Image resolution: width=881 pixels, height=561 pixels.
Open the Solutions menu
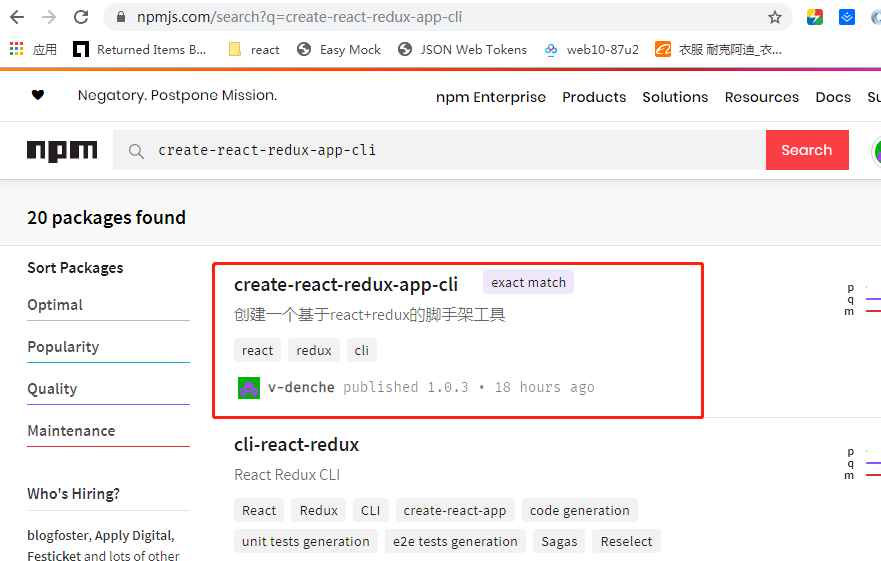(x=675, y=97)
